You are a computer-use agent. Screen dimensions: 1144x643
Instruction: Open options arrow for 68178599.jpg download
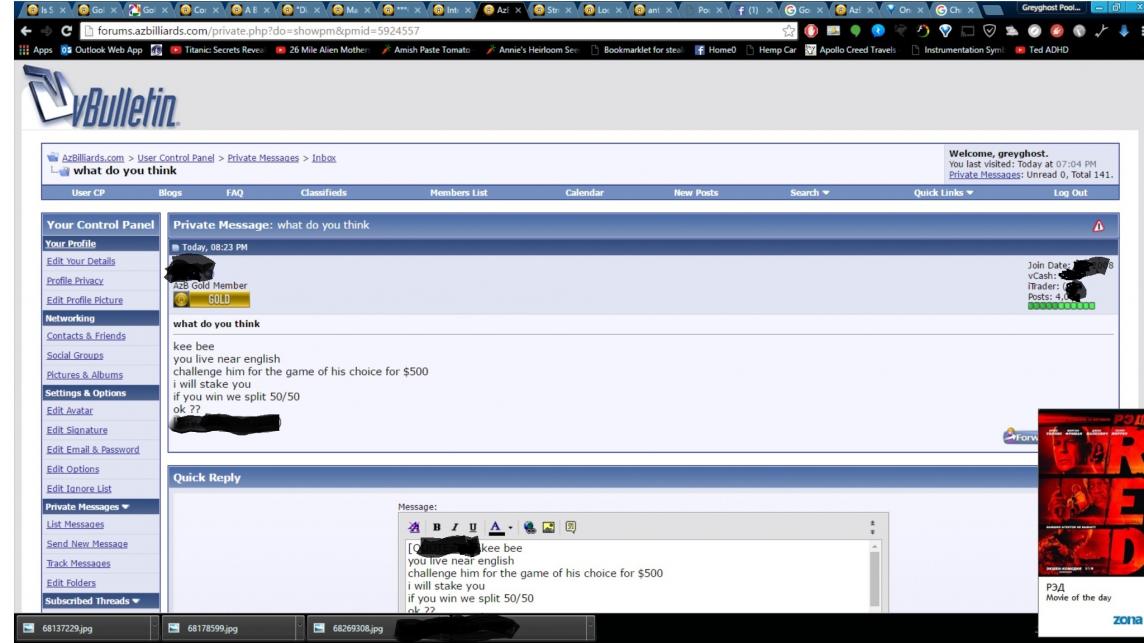pyautogui.click(x=299, y=628)
